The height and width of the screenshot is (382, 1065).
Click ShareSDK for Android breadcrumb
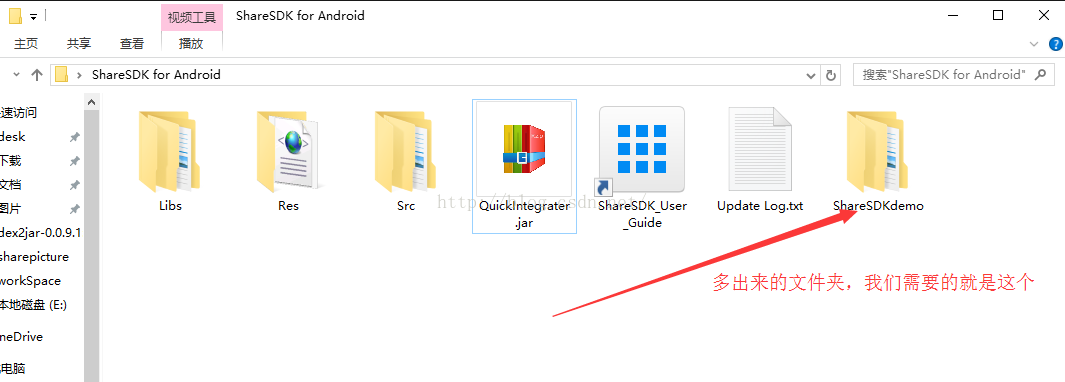tap(156, 75)
